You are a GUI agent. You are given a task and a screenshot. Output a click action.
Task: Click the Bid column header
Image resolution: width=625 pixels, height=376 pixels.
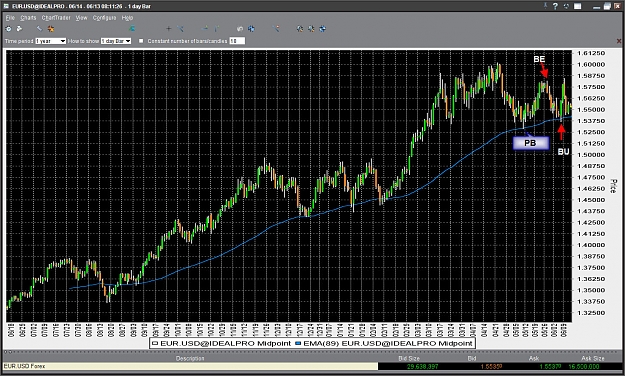(x=472, y=358)
